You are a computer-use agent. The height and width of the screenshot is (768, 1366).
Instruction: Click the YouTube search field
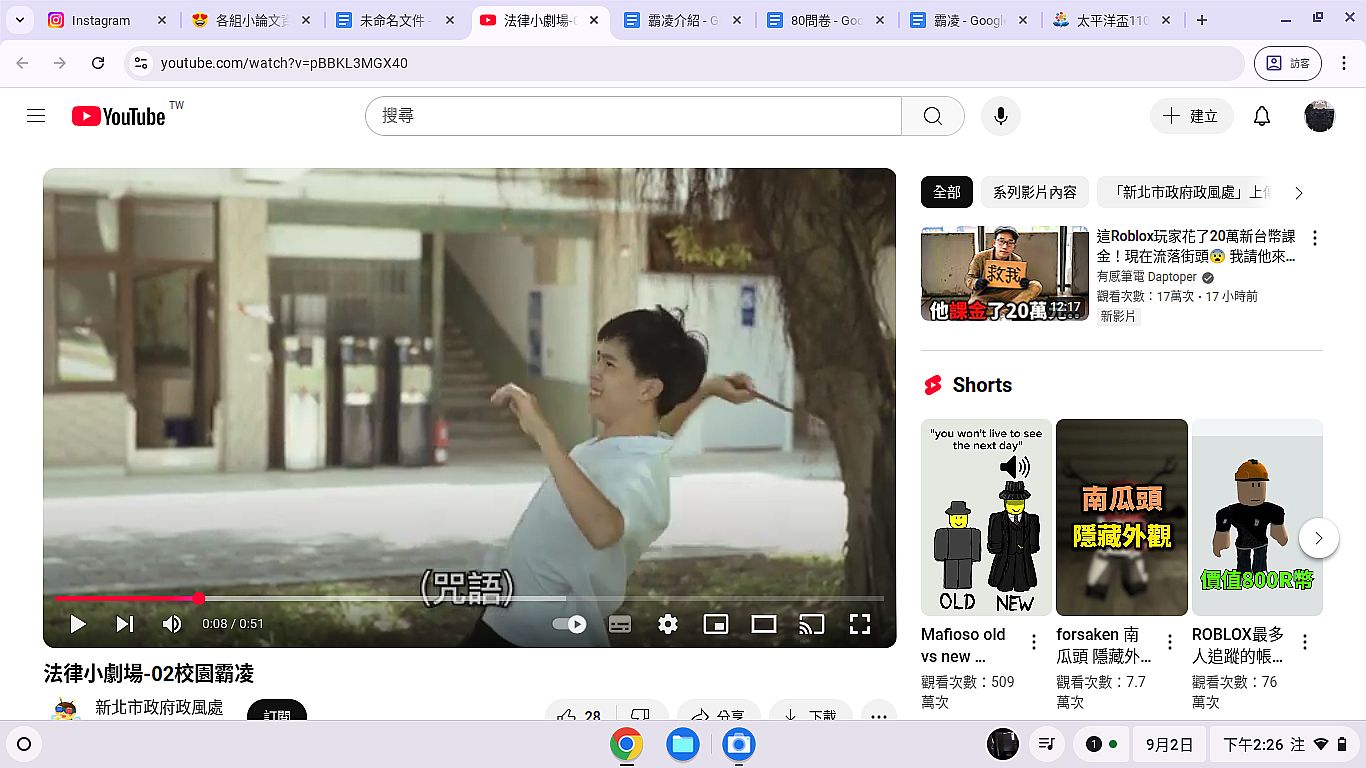[x=633, y=116]
